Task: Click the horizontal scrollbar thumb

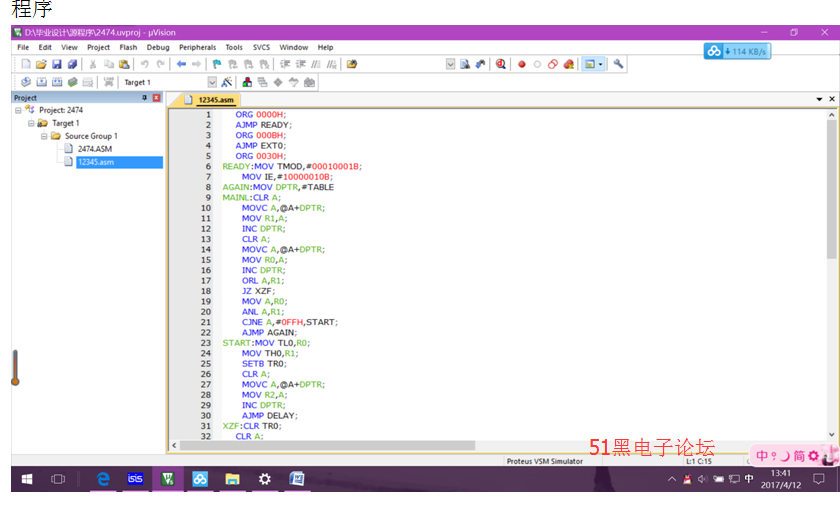Action: point(327,445)
